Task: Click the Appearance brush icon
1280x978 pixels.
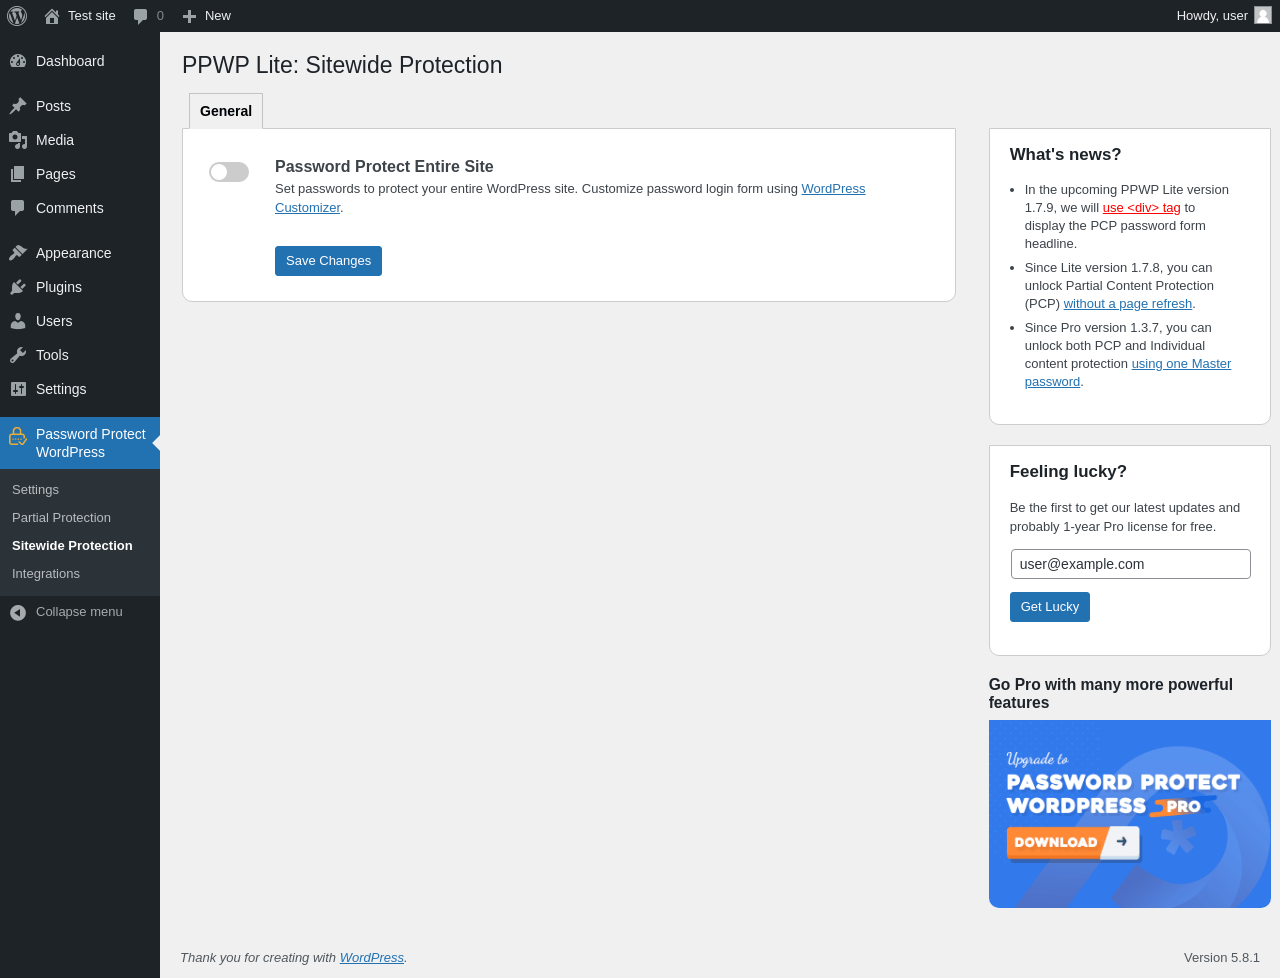Action: click(18, 253)
